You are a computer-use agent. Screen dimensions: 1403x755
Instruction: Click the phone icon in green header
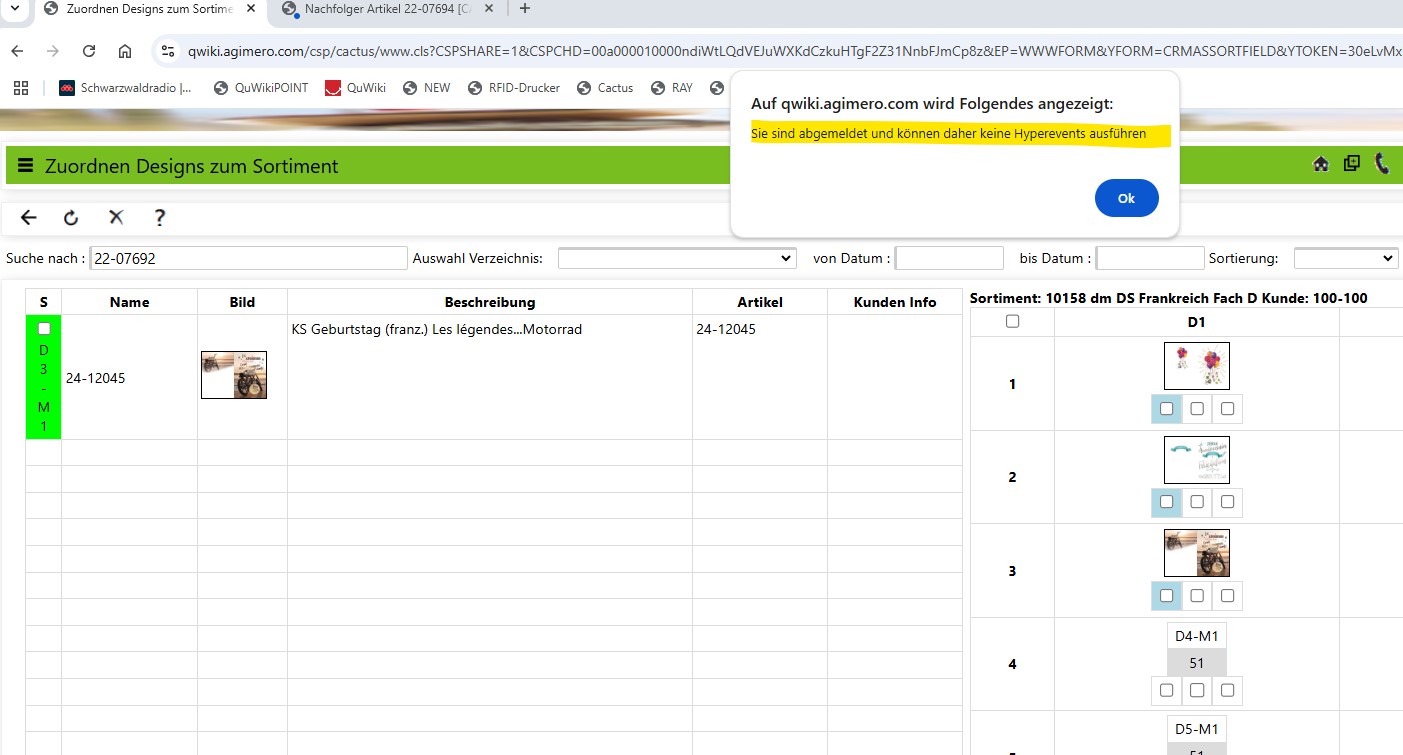coord(1382,164)
